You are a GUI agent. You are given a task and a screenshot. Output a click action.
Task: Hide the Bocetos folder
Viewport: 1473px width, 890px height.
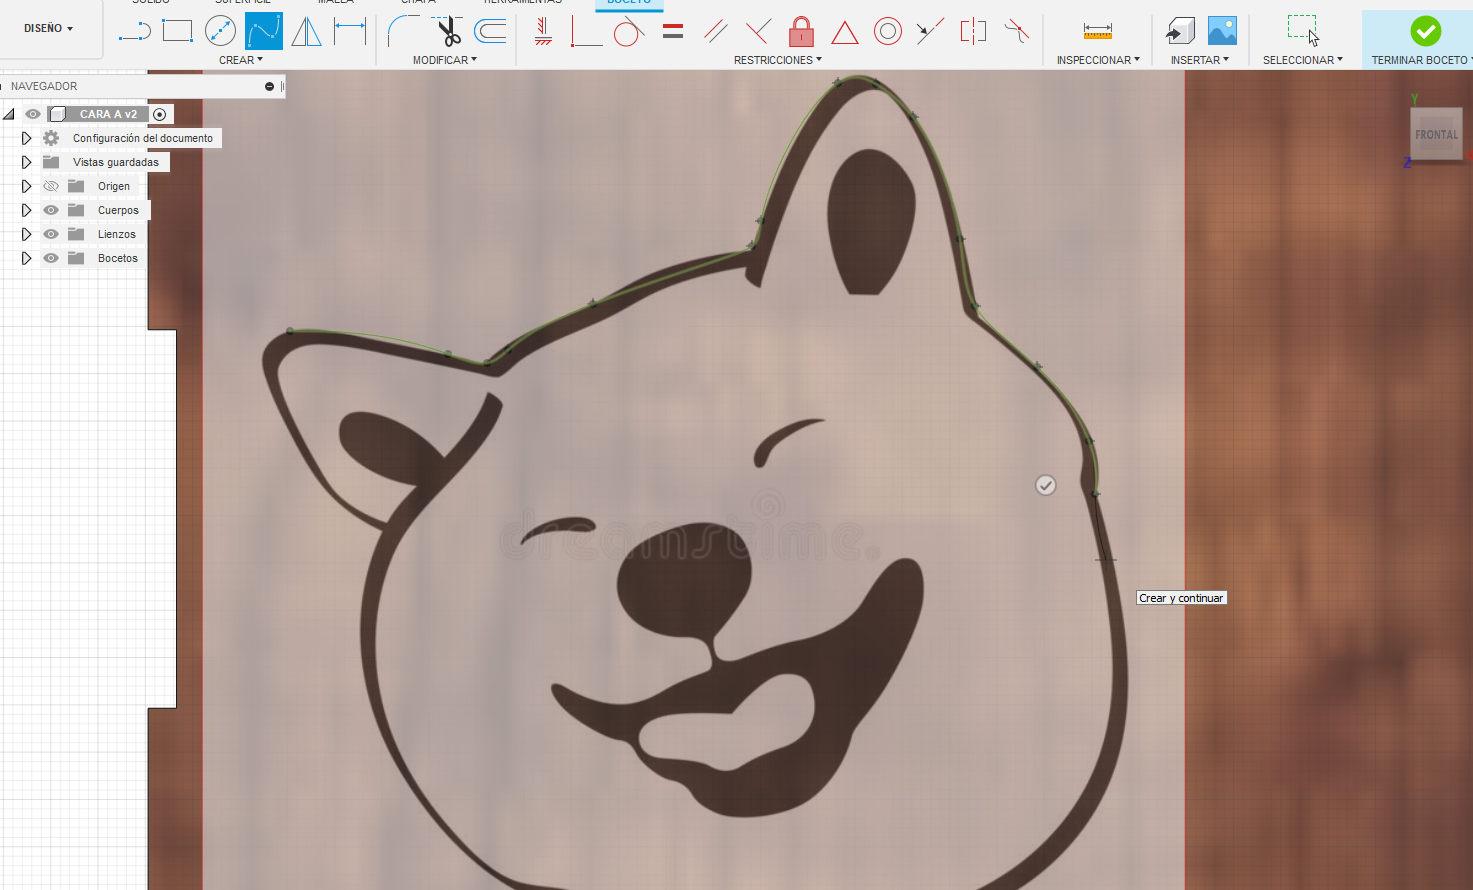click(x=51, y=258)
